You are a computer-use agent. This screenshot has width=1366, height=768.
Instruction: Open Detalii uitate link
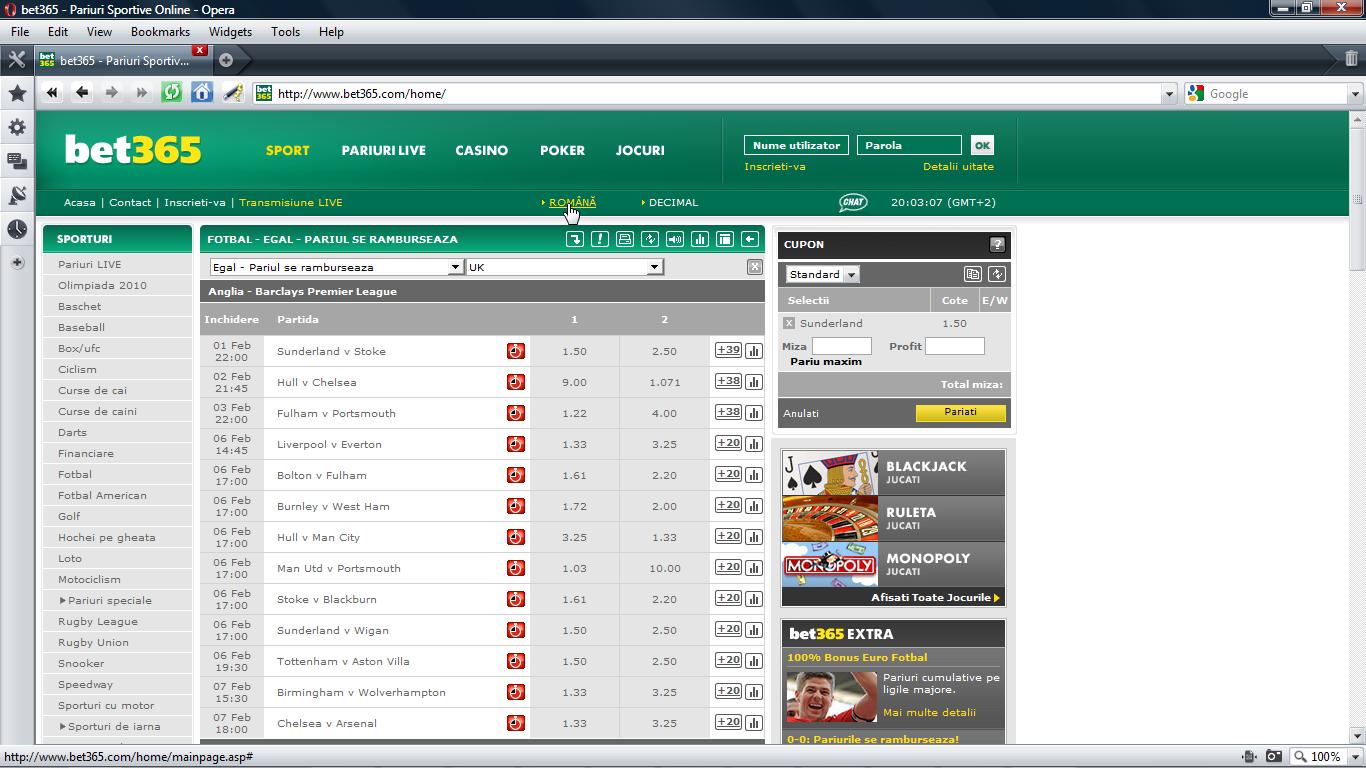958,167
